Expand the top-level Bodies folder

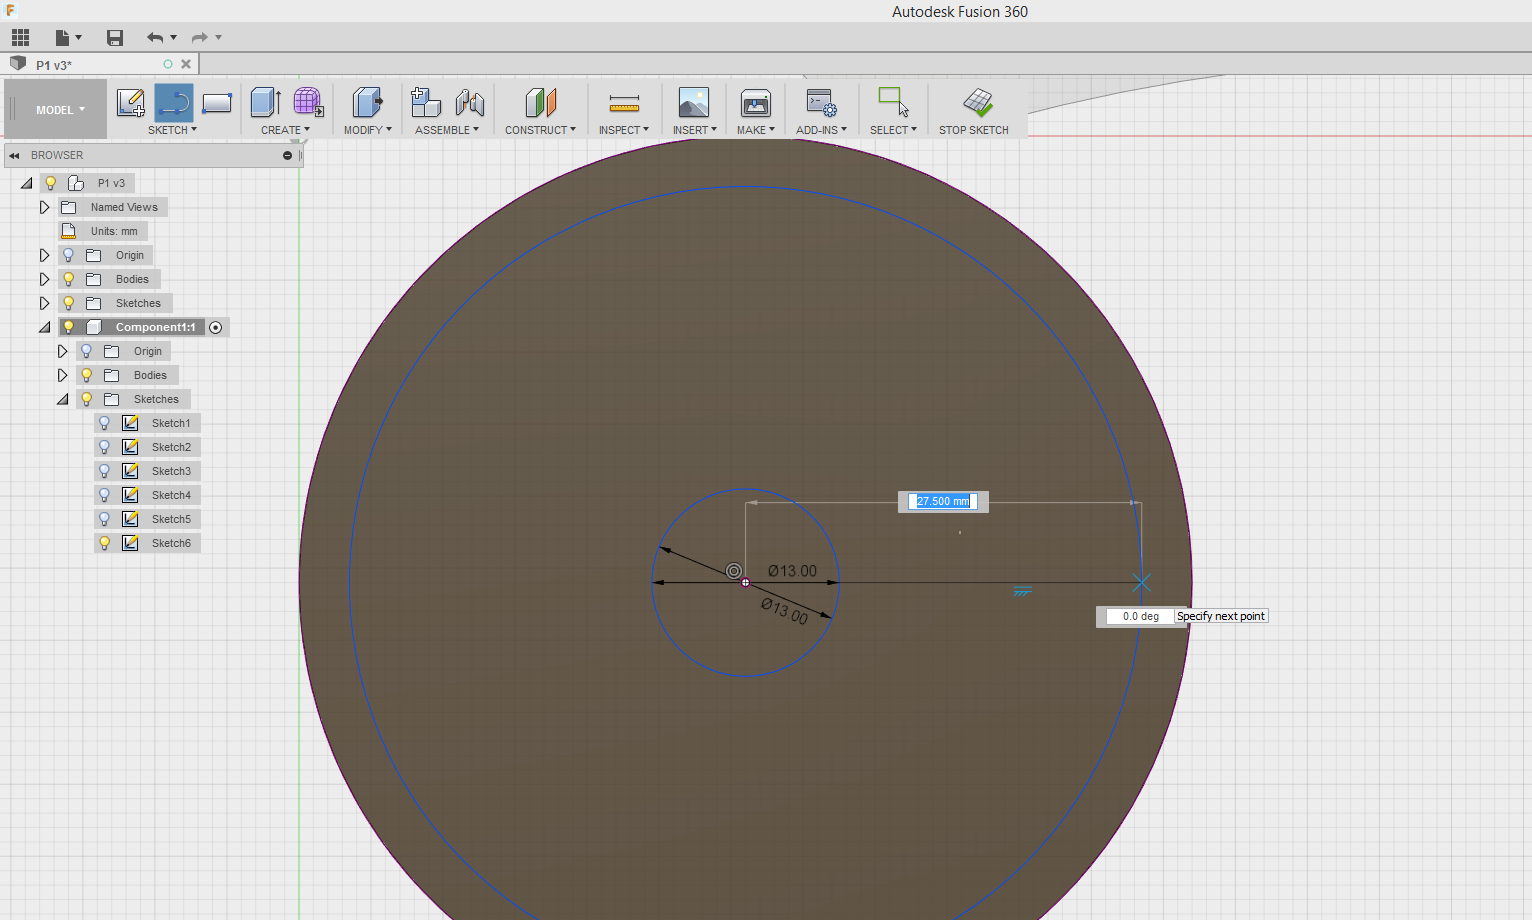(x=44, y=279)
